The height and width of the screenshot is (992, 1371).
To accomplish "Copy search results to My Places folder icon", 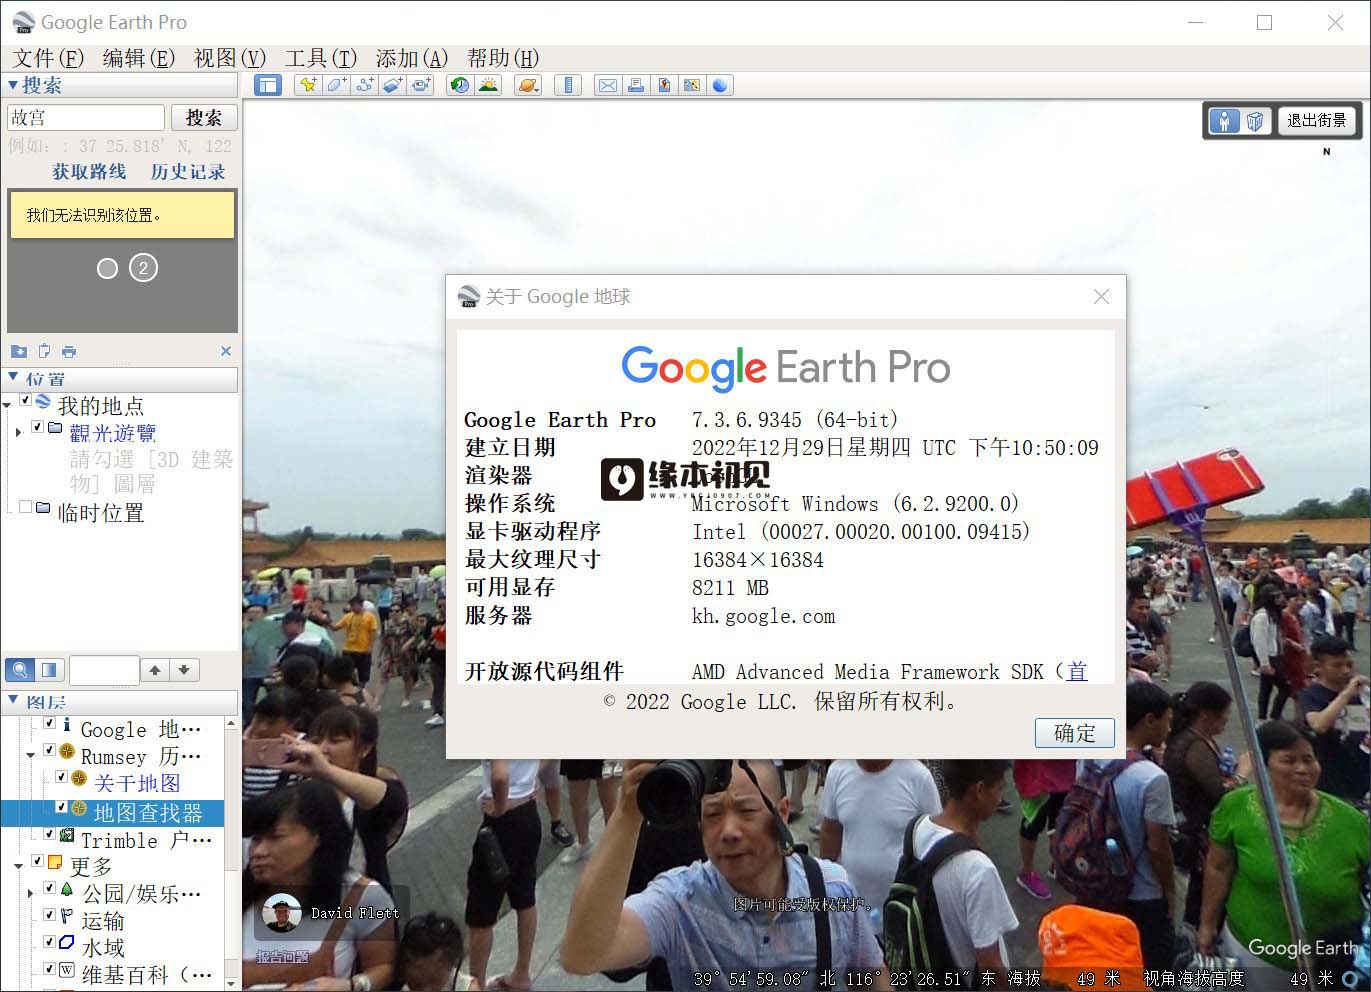I will [x=18, y=351].
